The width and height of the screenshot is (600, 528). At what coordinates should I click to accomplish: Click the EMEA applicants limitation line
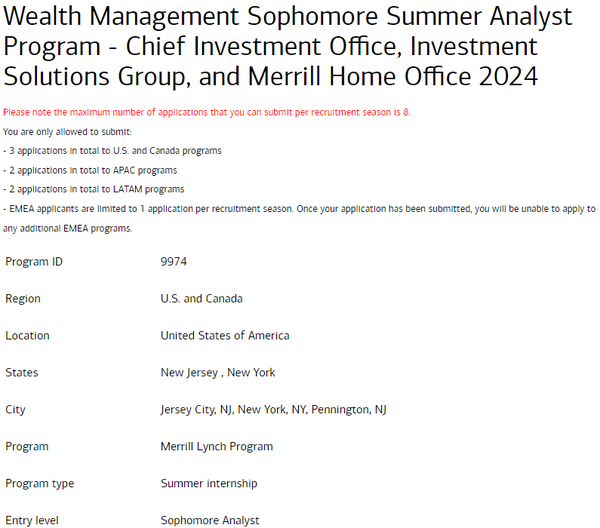tap(299, 209)
